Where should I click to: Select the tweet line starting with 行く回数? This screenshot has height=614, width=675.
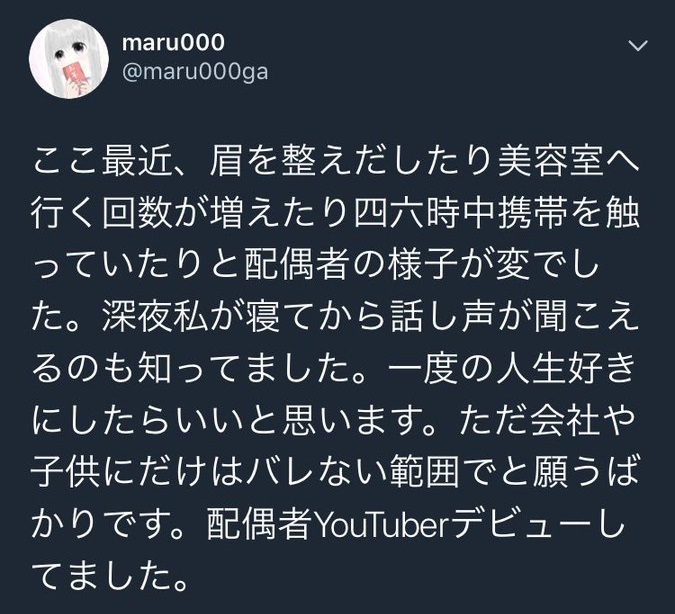pos(336,214)
